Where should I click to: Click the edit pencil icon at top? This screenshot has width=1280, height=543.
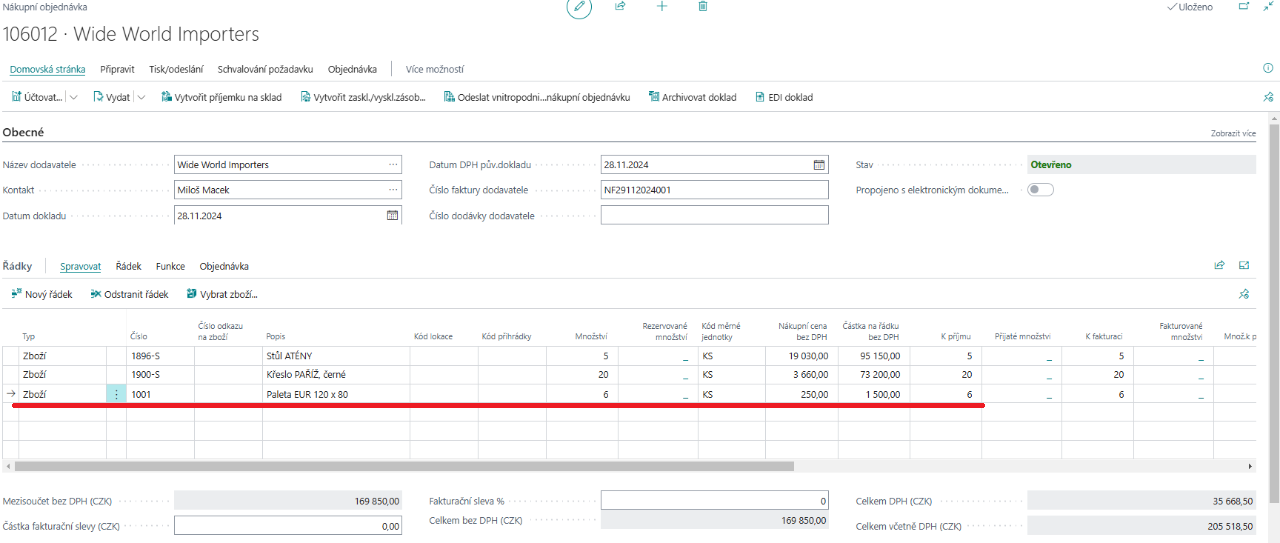[x=579, y=7]
